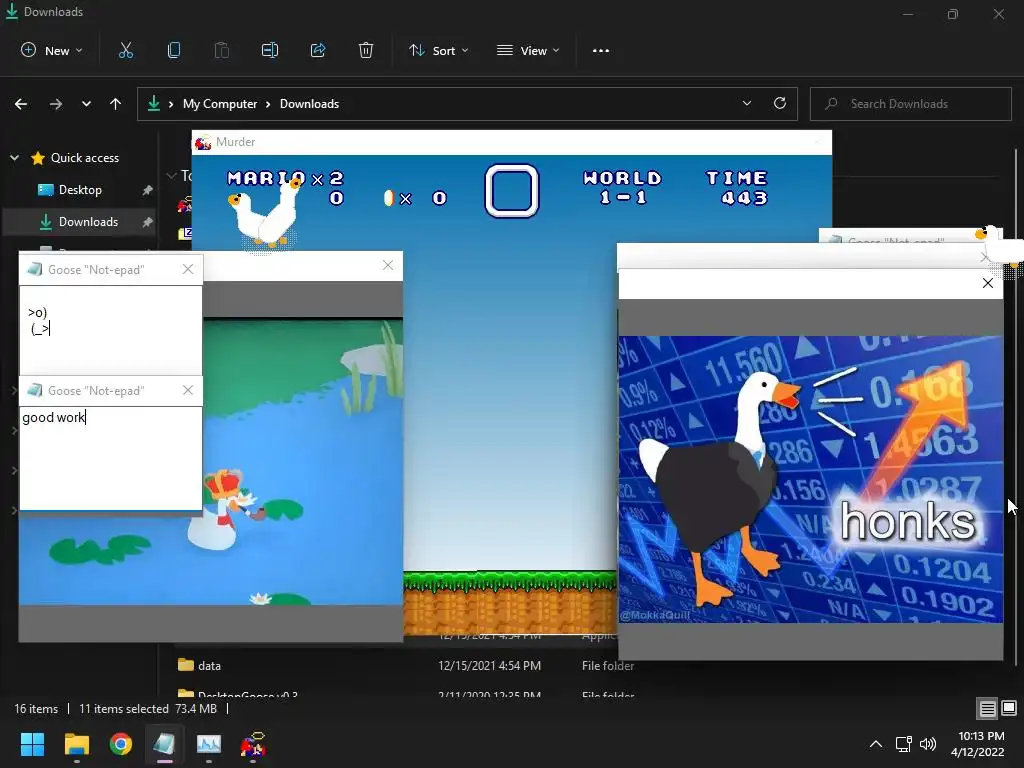
Task: Collapse the Quick access tree node
Action: pos(14,158)
